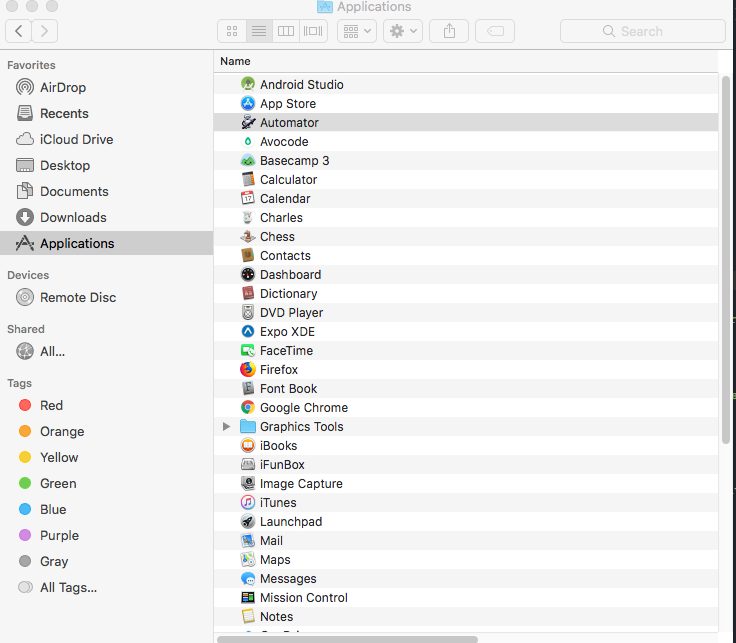Click the Firefox icon

(247, 369)
